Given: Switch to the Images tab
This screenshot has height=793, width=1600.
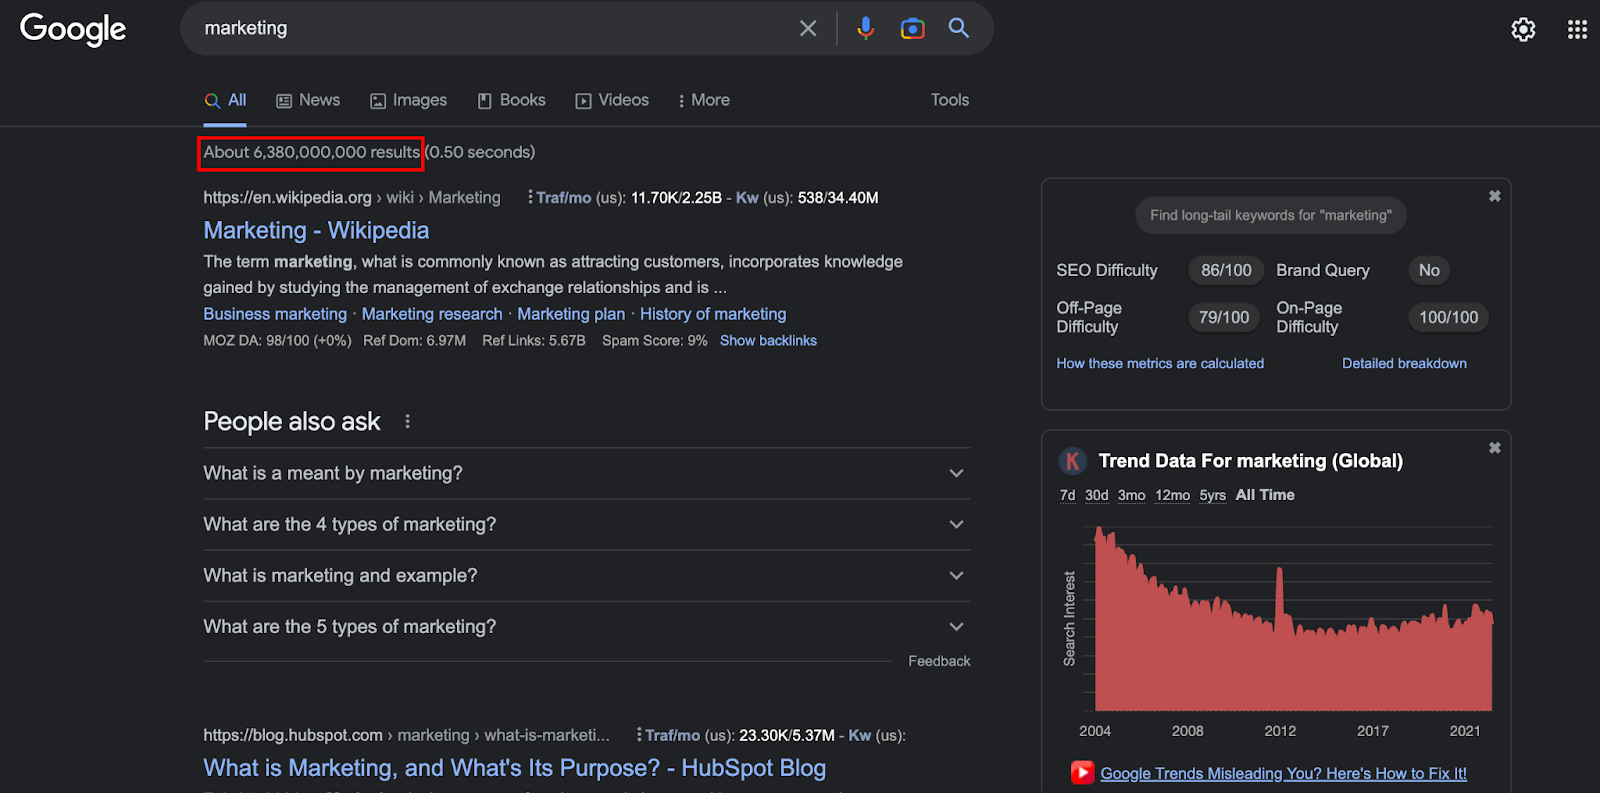Looking at the screenshot, I should tap(408, 100).
